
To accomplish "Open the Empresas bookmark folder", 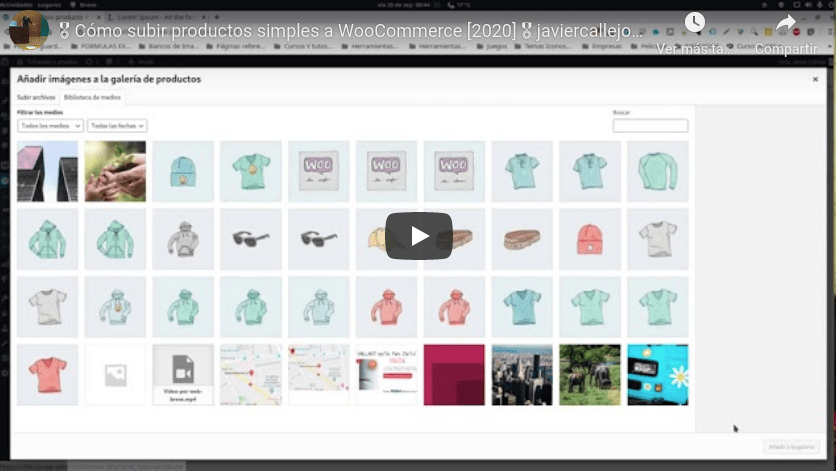I will (601, 46).
